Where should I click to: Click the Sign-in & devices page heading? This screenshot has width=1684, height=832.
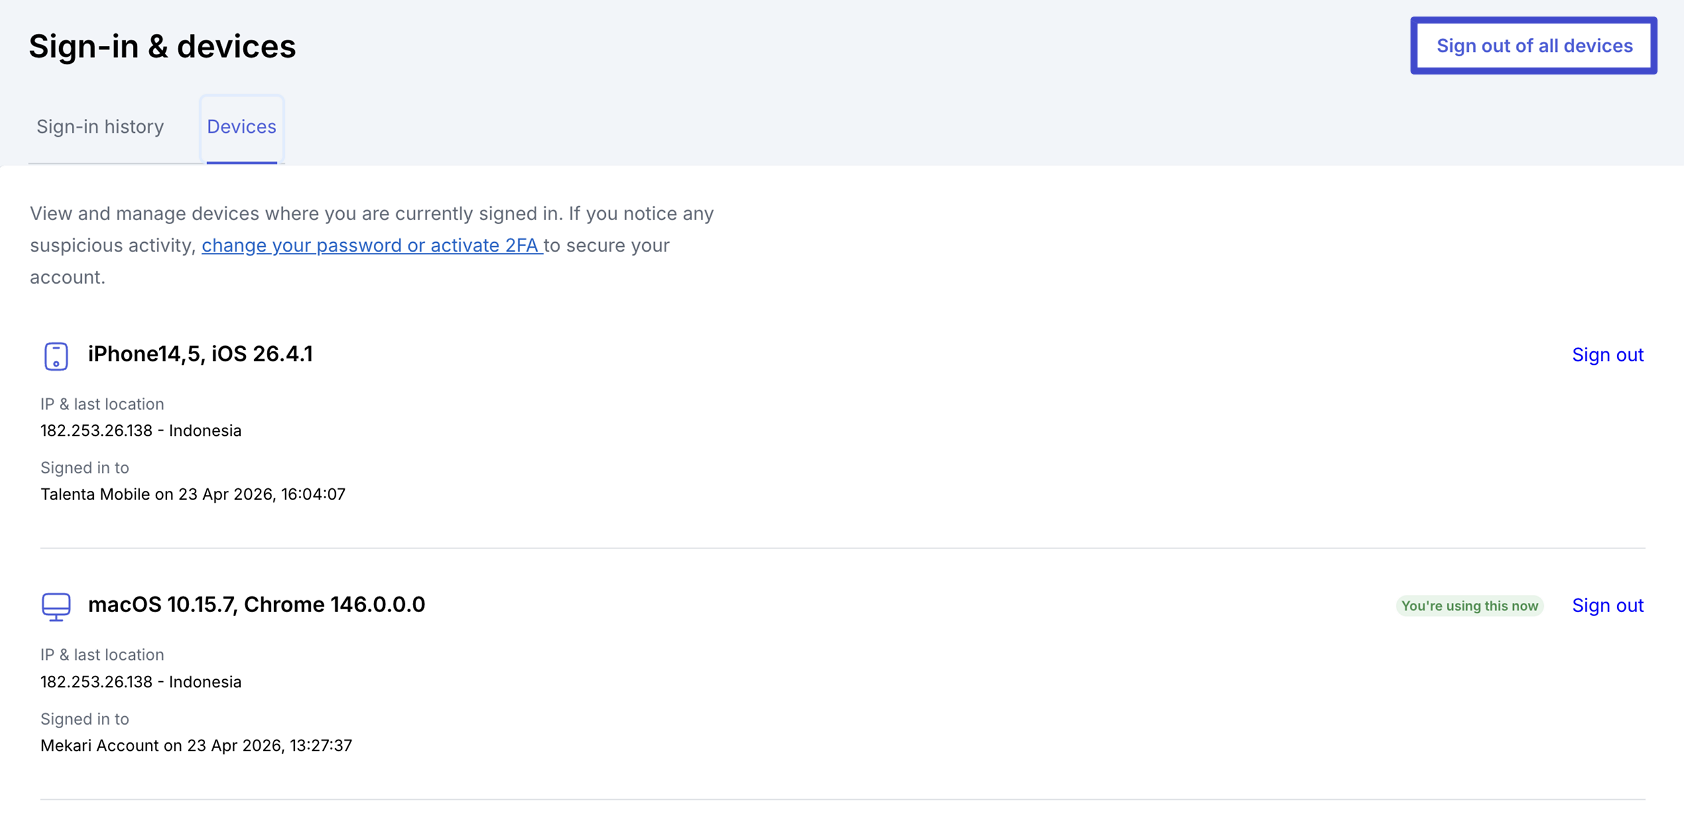point(162,47)
